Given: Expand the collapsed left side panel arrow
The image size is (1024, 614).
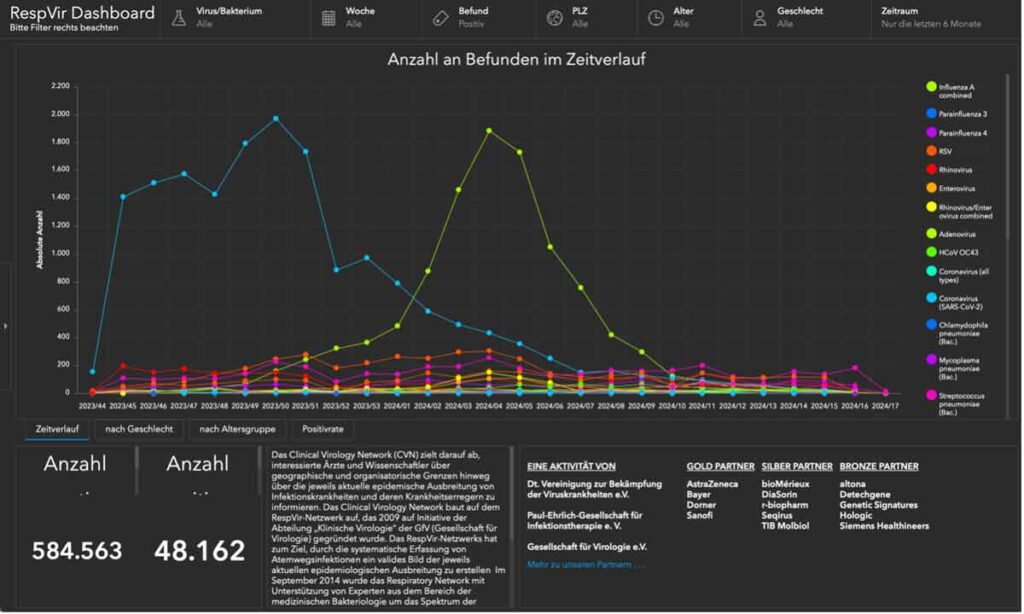Looking at the screenshot, I should point(5,325).
